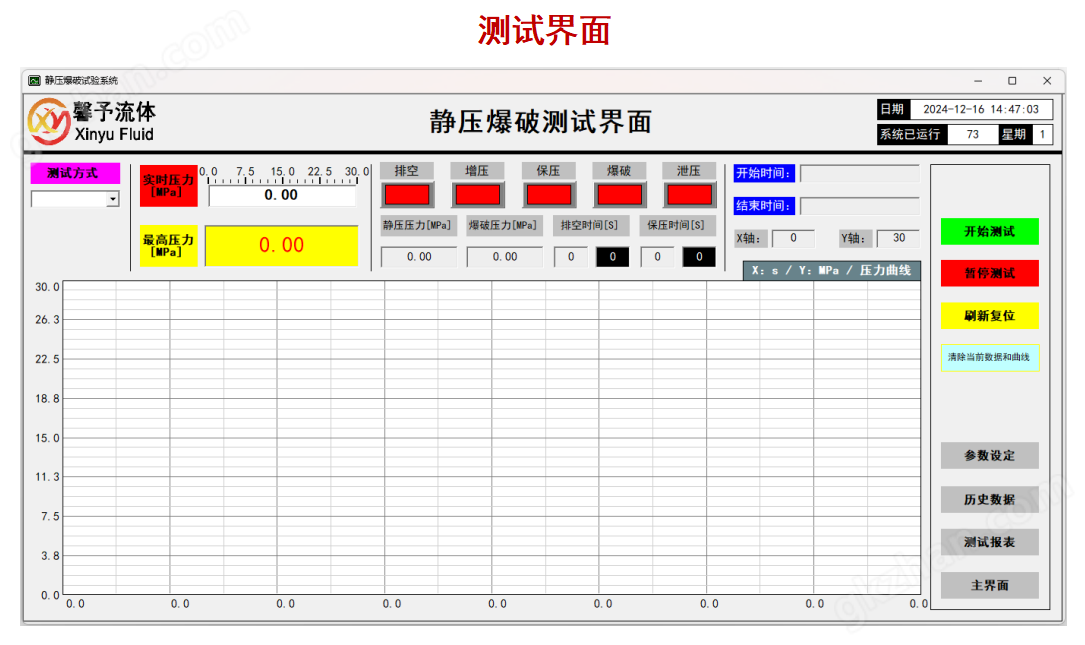The image size is (1085, 645).
Task: Click the real-time pressure gauge scale
Action: [x=284, y=175]
